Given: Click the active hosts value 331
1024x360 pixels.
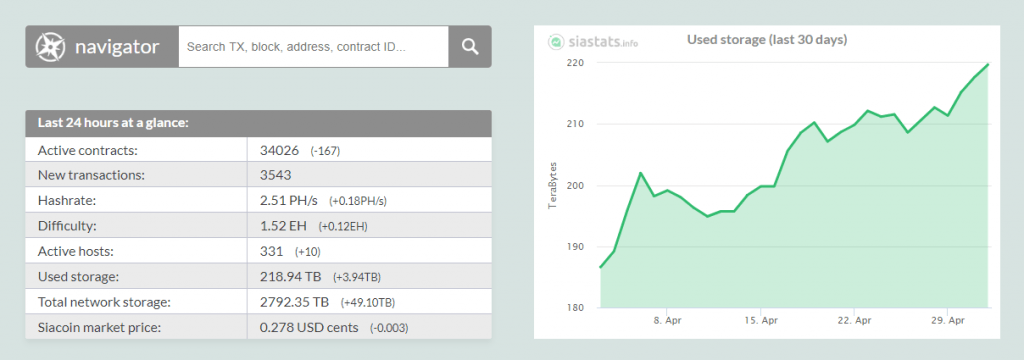Looking at the screenshot, I should (271, 252).
